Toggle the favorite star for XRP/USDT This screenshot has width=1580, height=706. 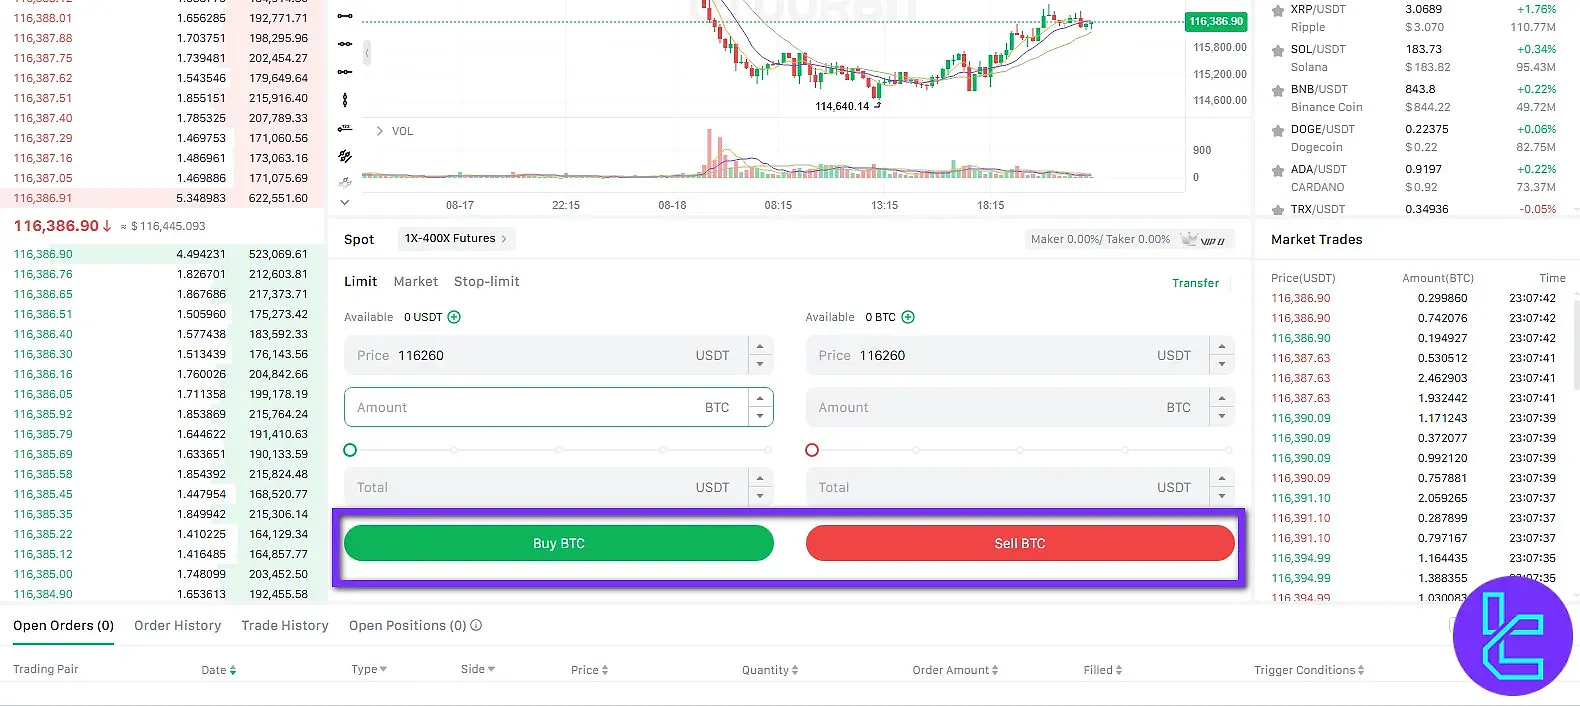point(1277,10)
